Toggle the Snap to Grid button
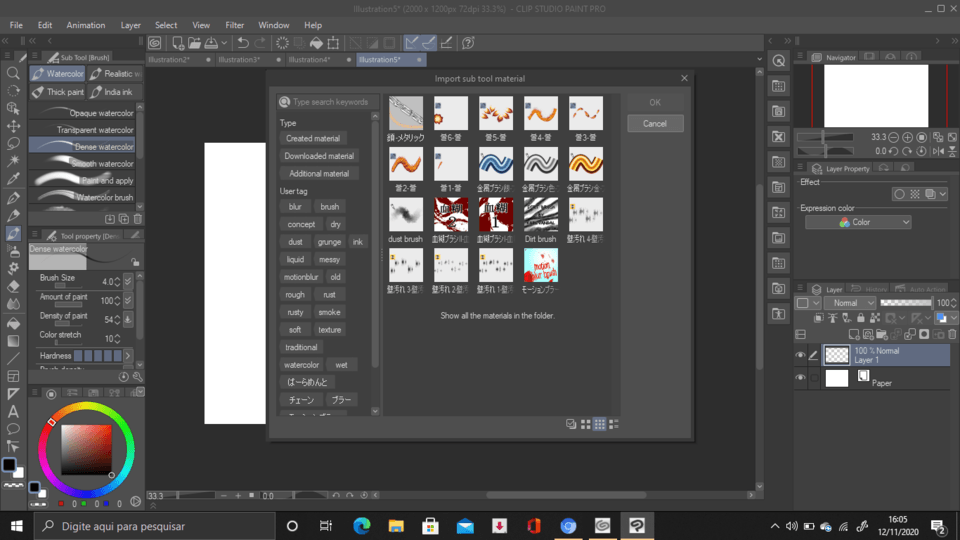The image size is (960, 540). pyautogui.click(x=446, y=43)
